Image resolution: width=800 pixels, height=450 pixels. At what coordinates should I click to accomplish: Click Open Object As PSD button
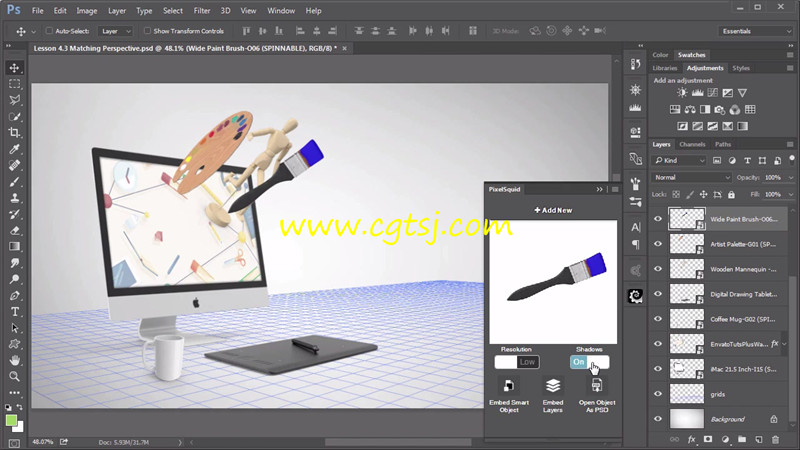(x=597, y=395)
